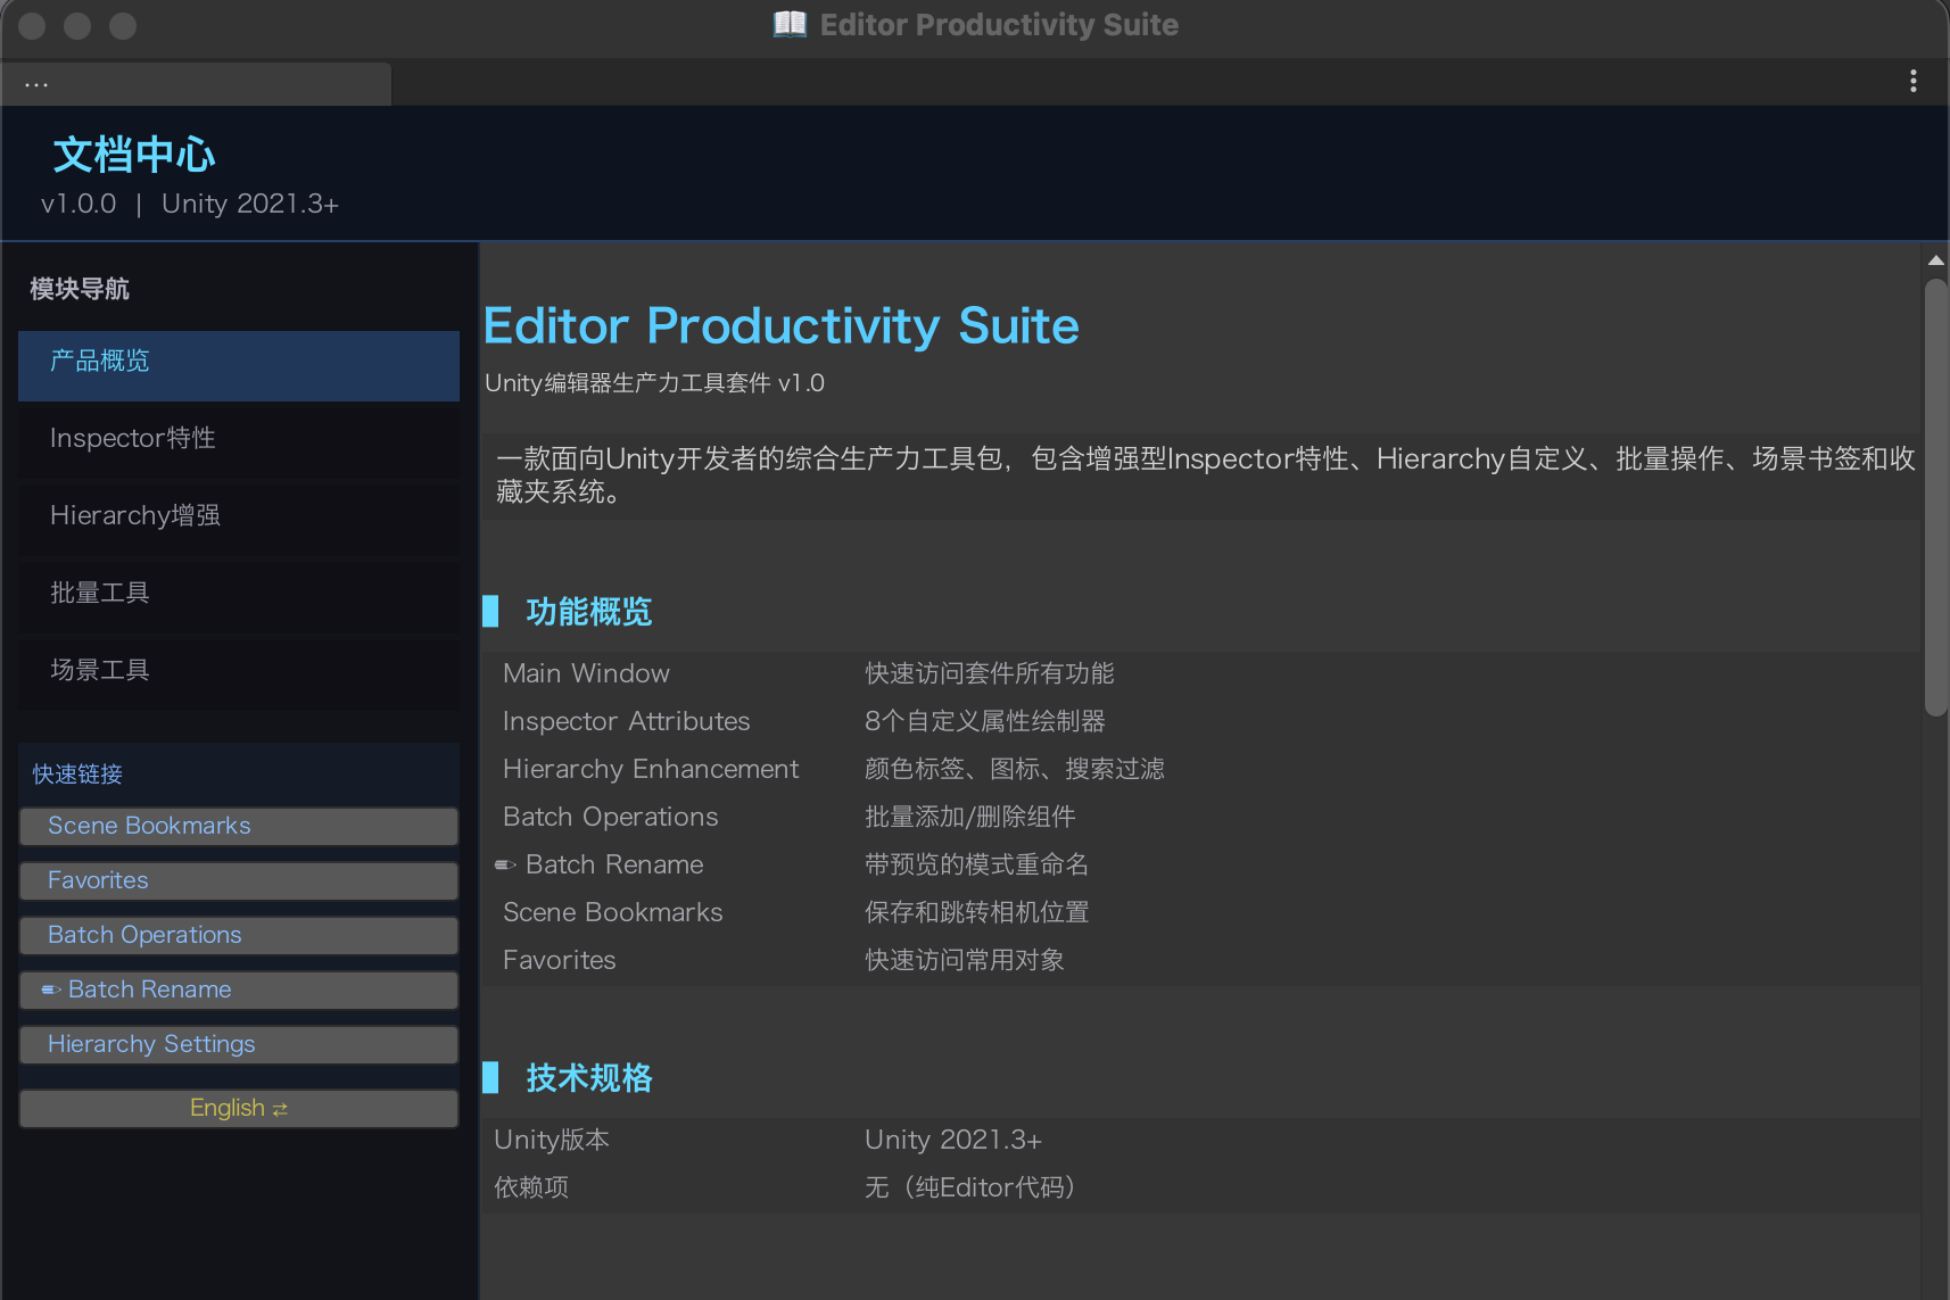
Task: Launch the Batch Rename quick link
Action: click(x=239, y=990)
